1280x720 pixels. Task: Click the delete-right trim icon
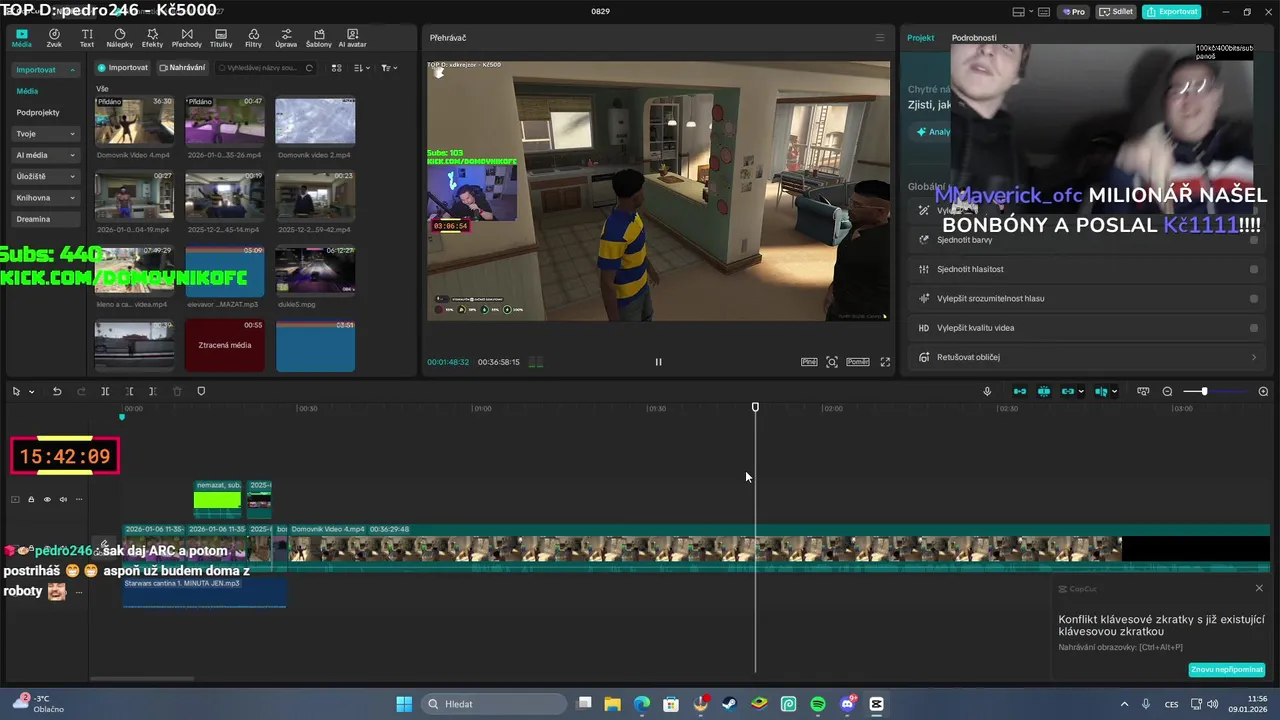pyautogui.click(x=152, y=391)
